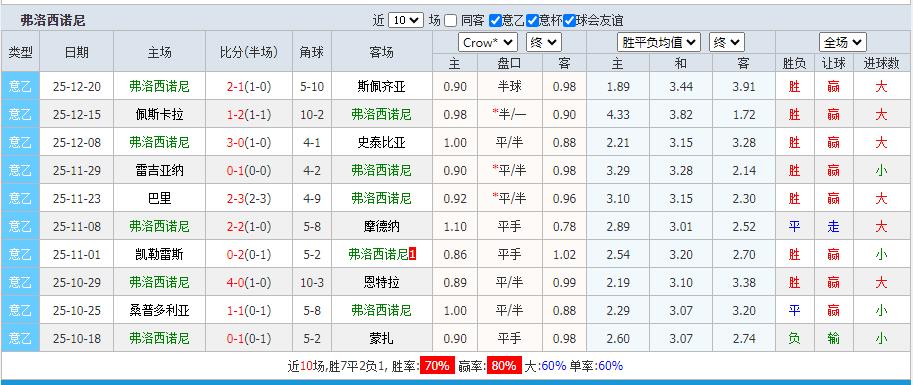Click home team 桑普多利亚
This screenshot has height=385, width=913.
(160, 310)
